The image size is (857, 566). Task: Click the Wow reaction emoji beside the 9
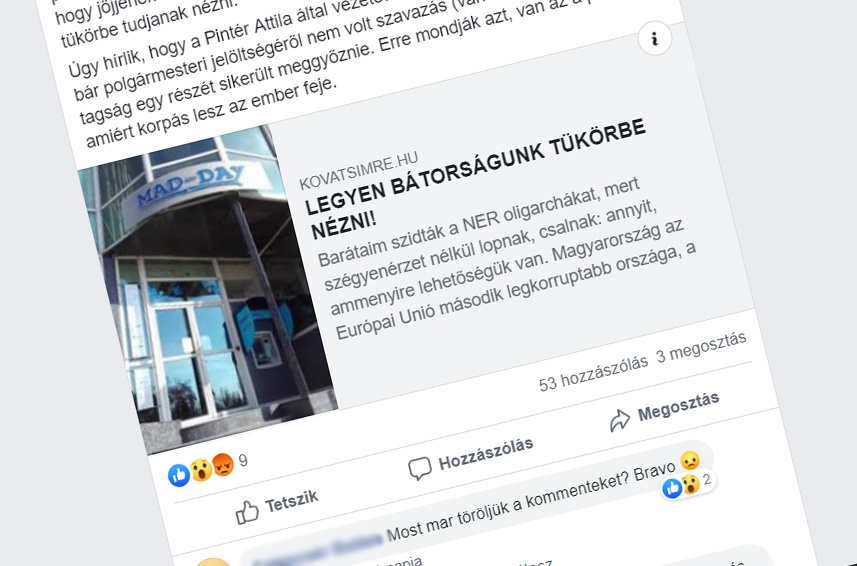point(201,470)
